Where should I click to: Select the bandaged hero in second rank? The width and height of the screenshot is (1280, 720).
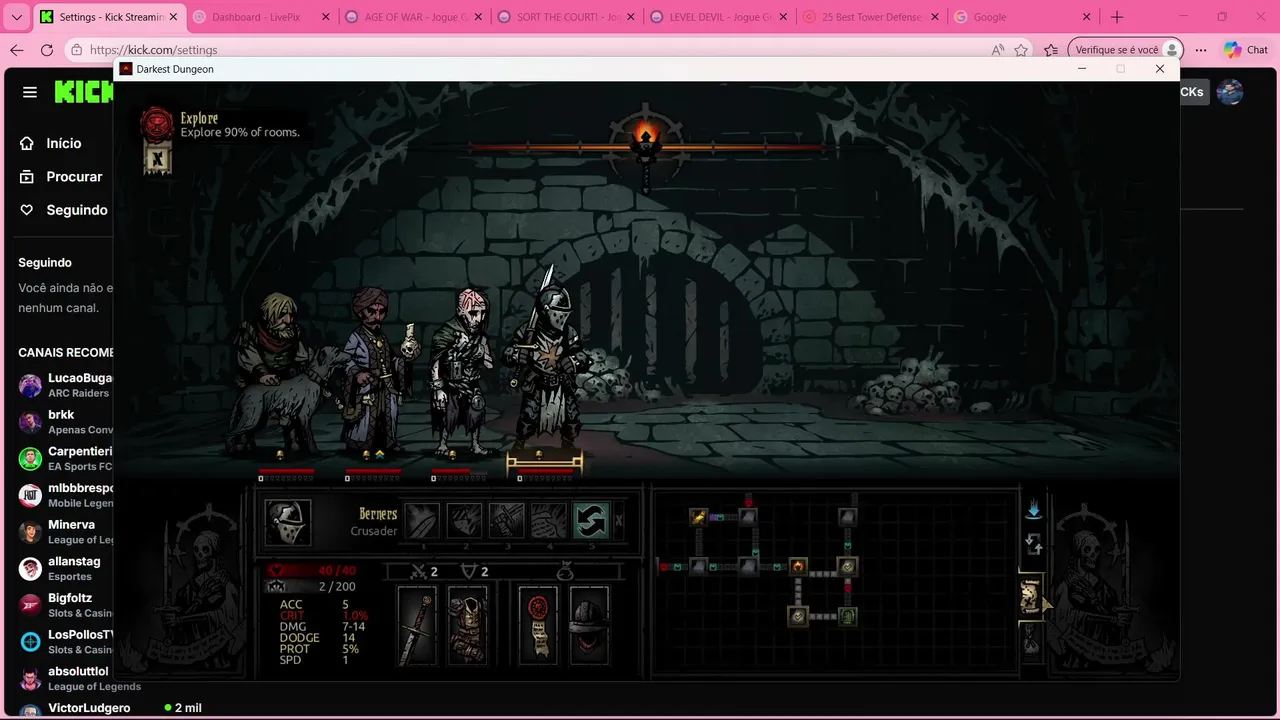[x=462, y=370]
